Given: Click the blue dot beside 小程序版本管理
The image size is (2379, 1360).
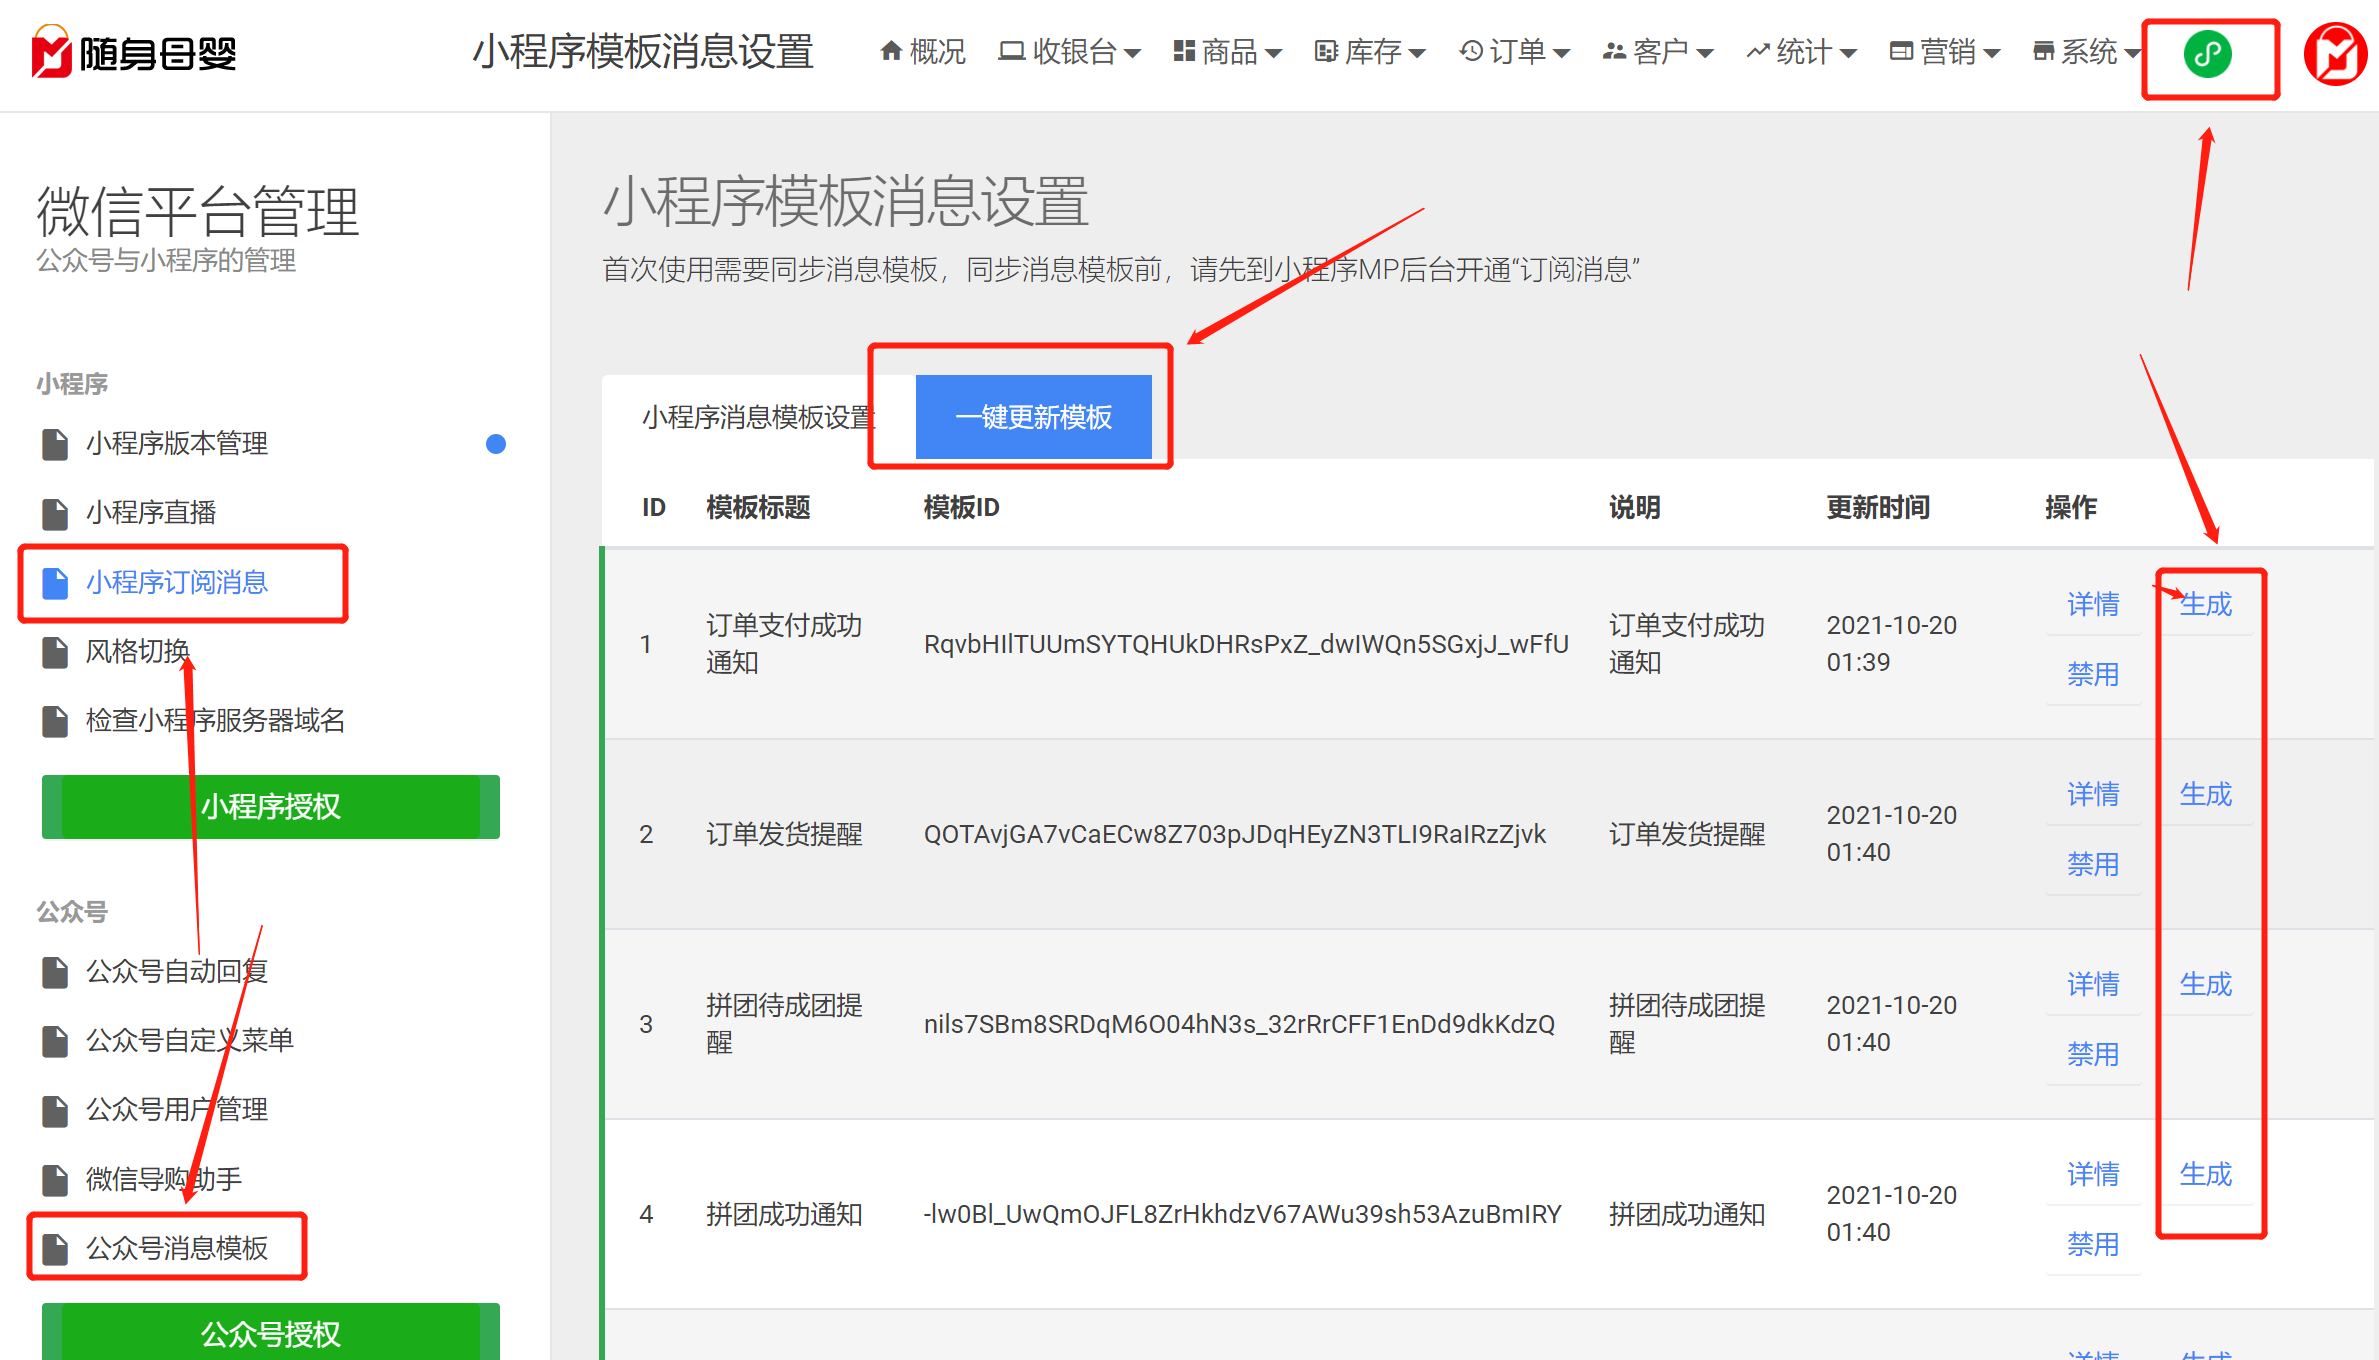Looking at the screenshot, I should click(x=495, y=444).
